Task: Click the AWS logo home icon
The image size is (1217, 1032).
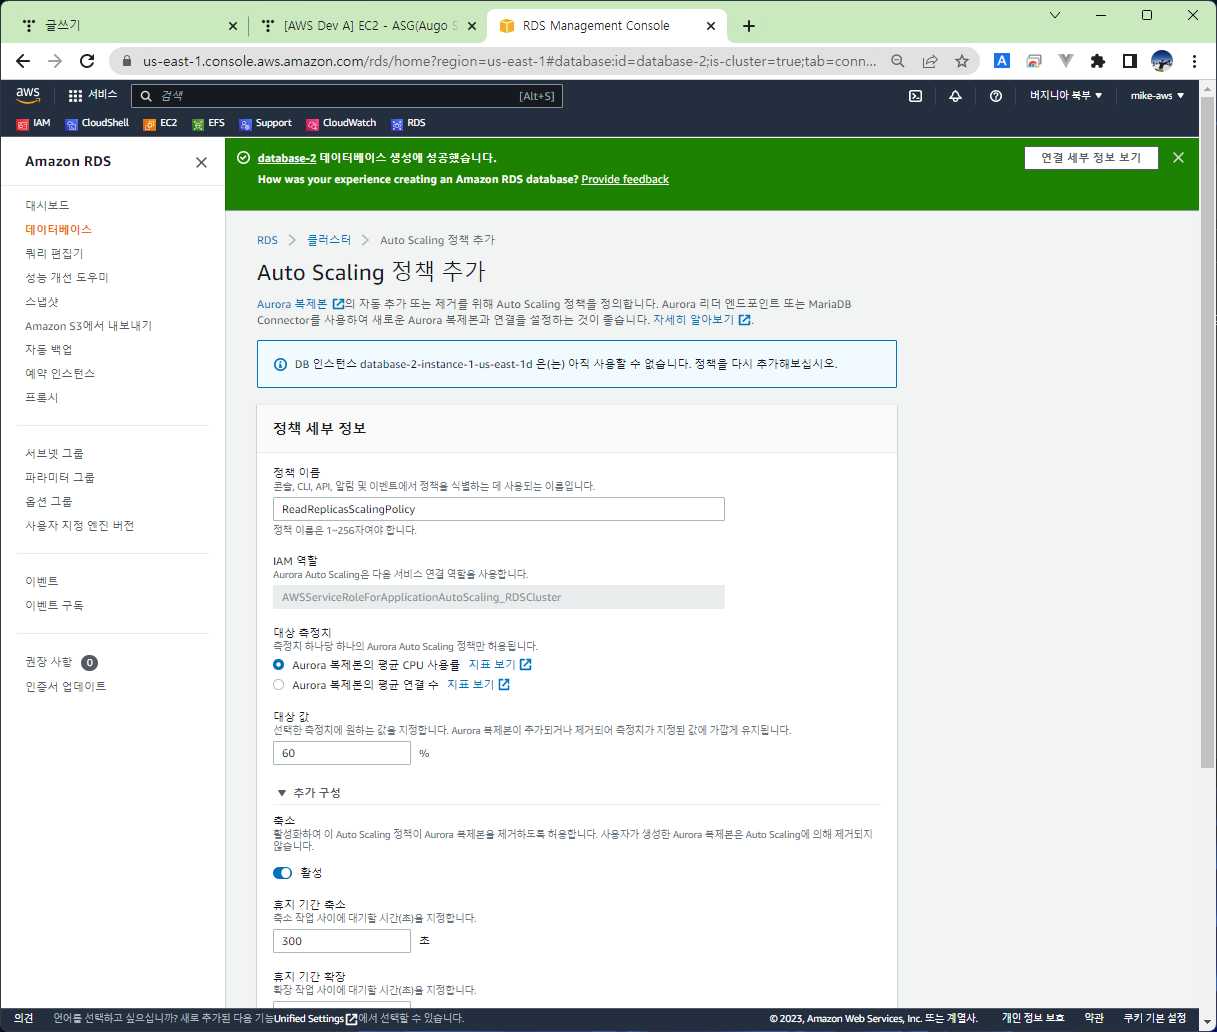Action: click(28, 95)
